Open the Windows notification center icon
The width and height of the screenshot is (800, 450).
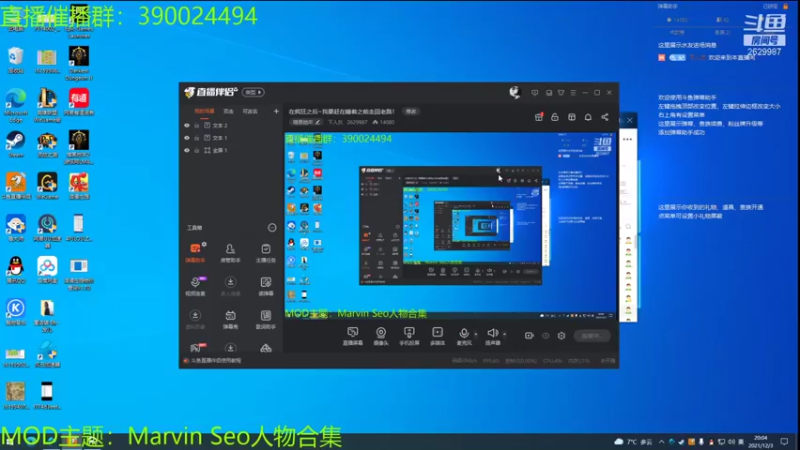coord(784,442)
